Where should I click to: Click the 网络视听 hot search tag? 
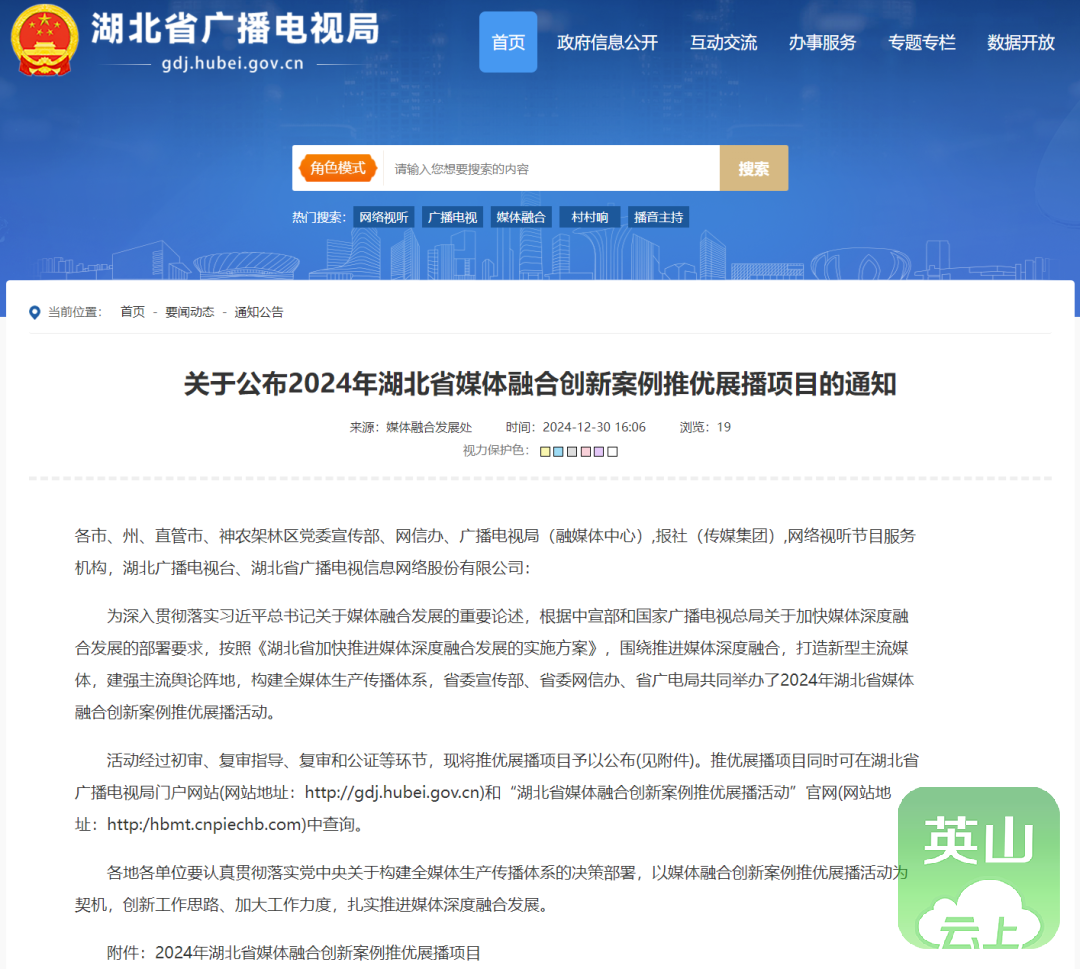pos(384,217)
